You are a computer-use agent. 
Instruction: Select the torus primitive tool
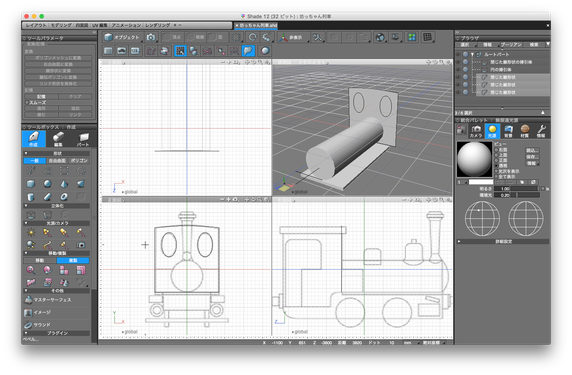click(64, 197)
